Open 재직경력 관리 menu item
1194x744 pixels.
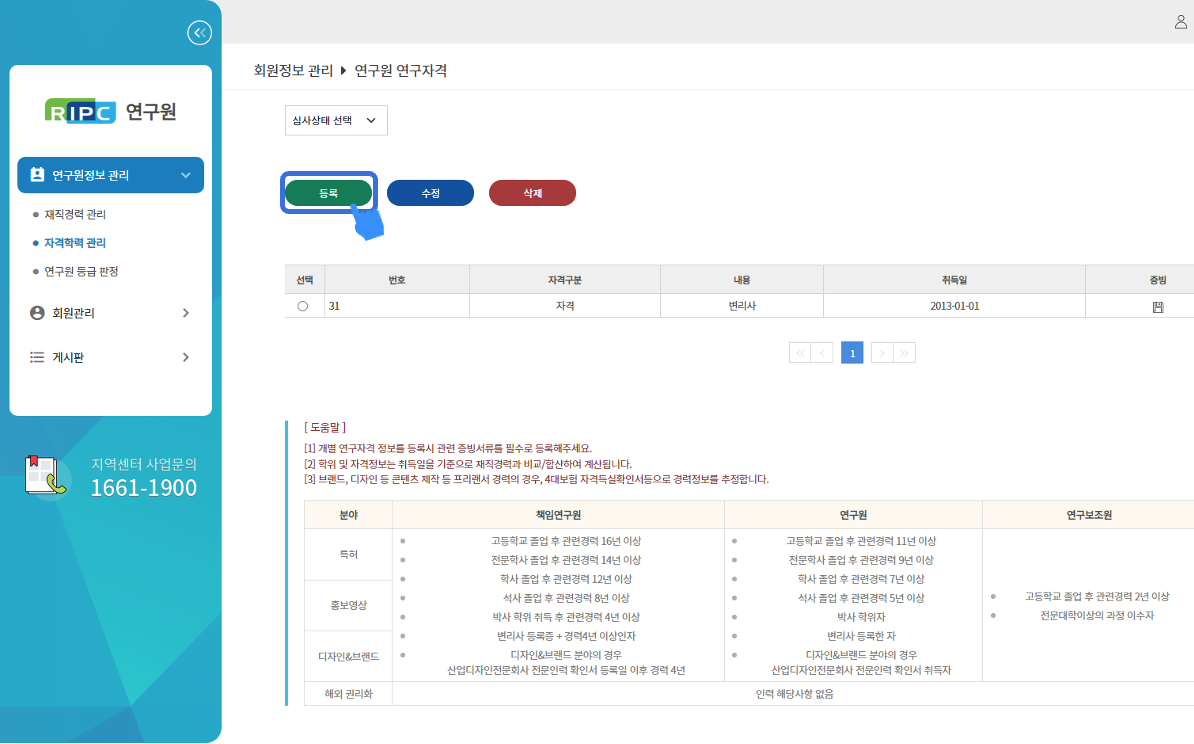tap(75, 214)
